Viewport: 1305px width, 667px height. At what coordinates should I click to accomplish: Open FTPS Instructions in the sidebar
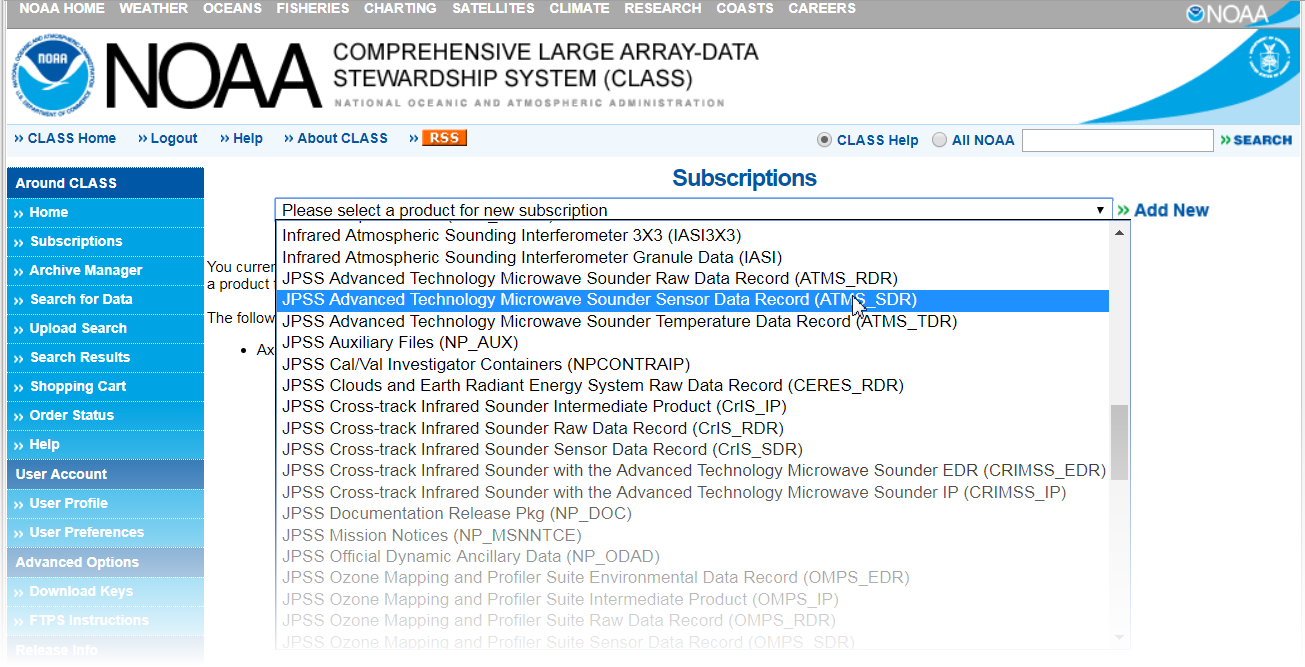(x=105, y=620)
